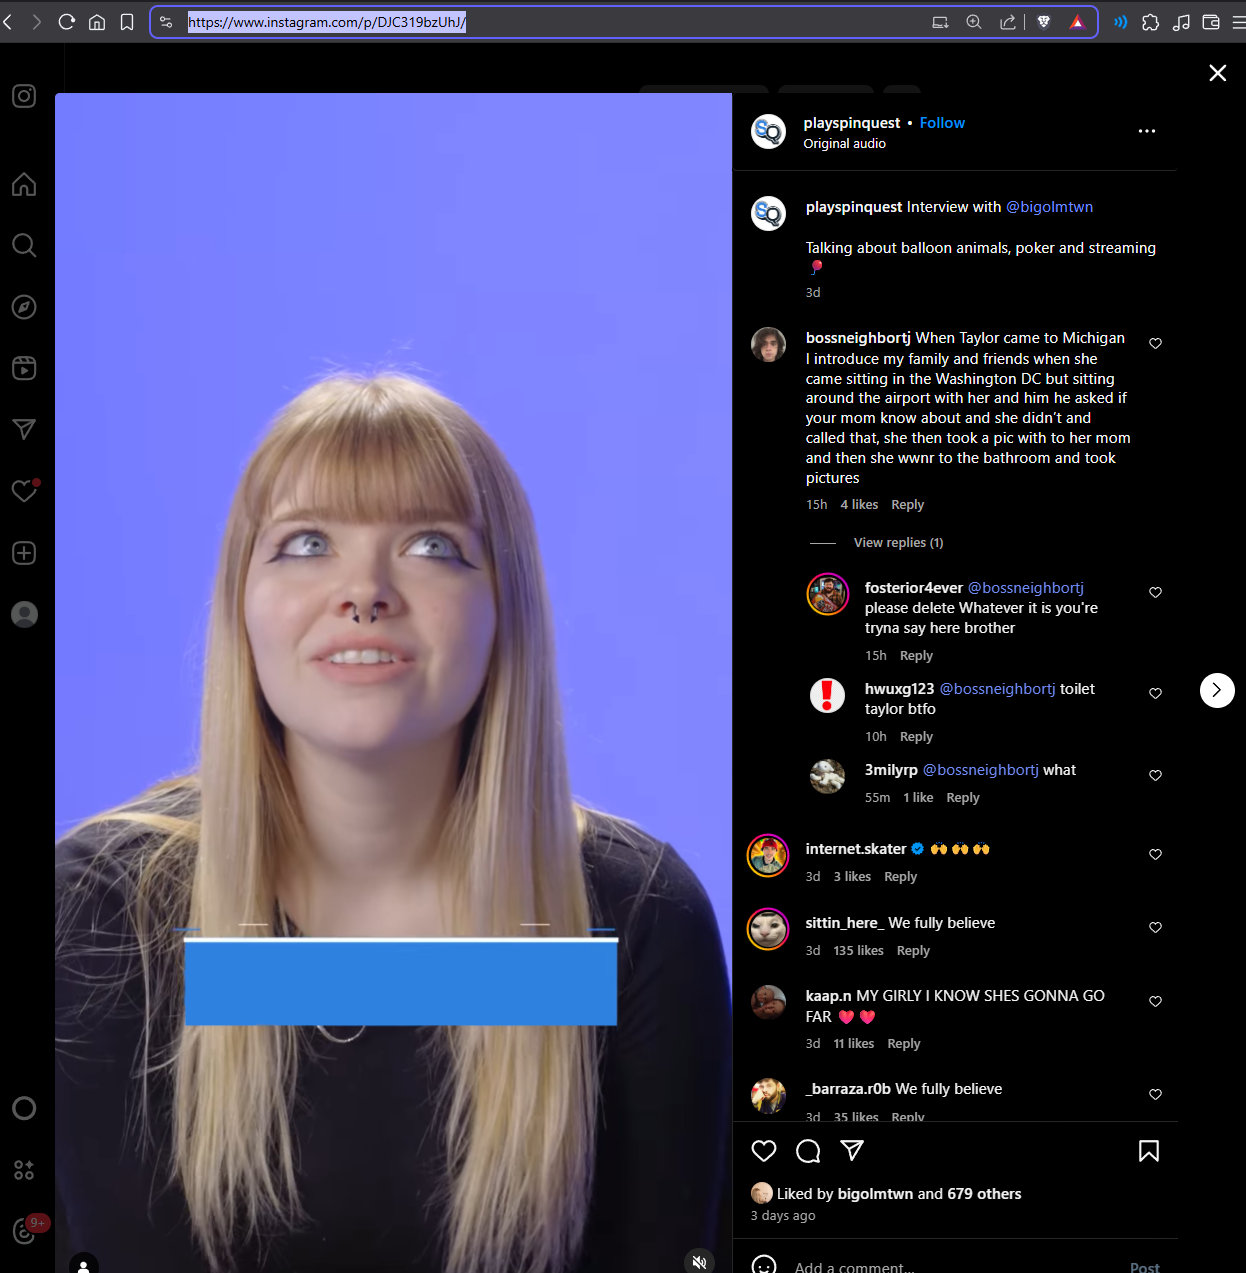This screenshot has width=1246, height=1273.
Task: Open the profile avatar in the sidebar
Action: click(x=24, y=614)
